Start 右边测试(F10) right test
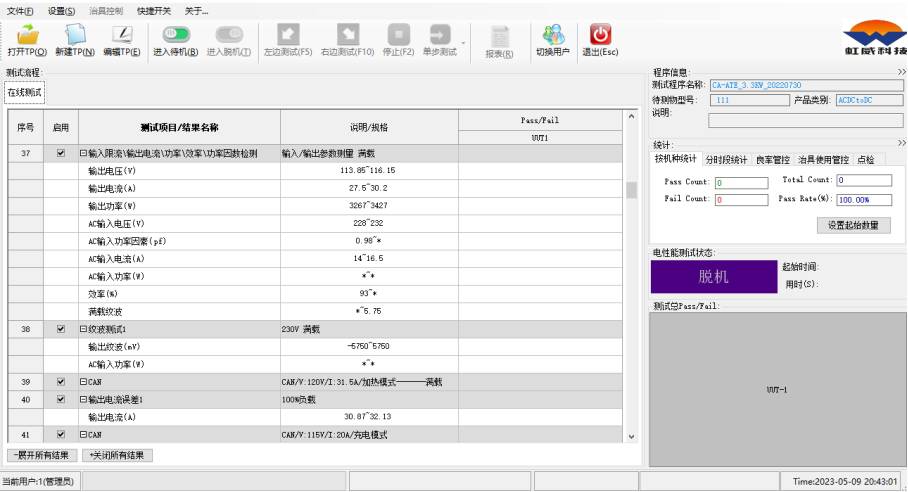 347,41
